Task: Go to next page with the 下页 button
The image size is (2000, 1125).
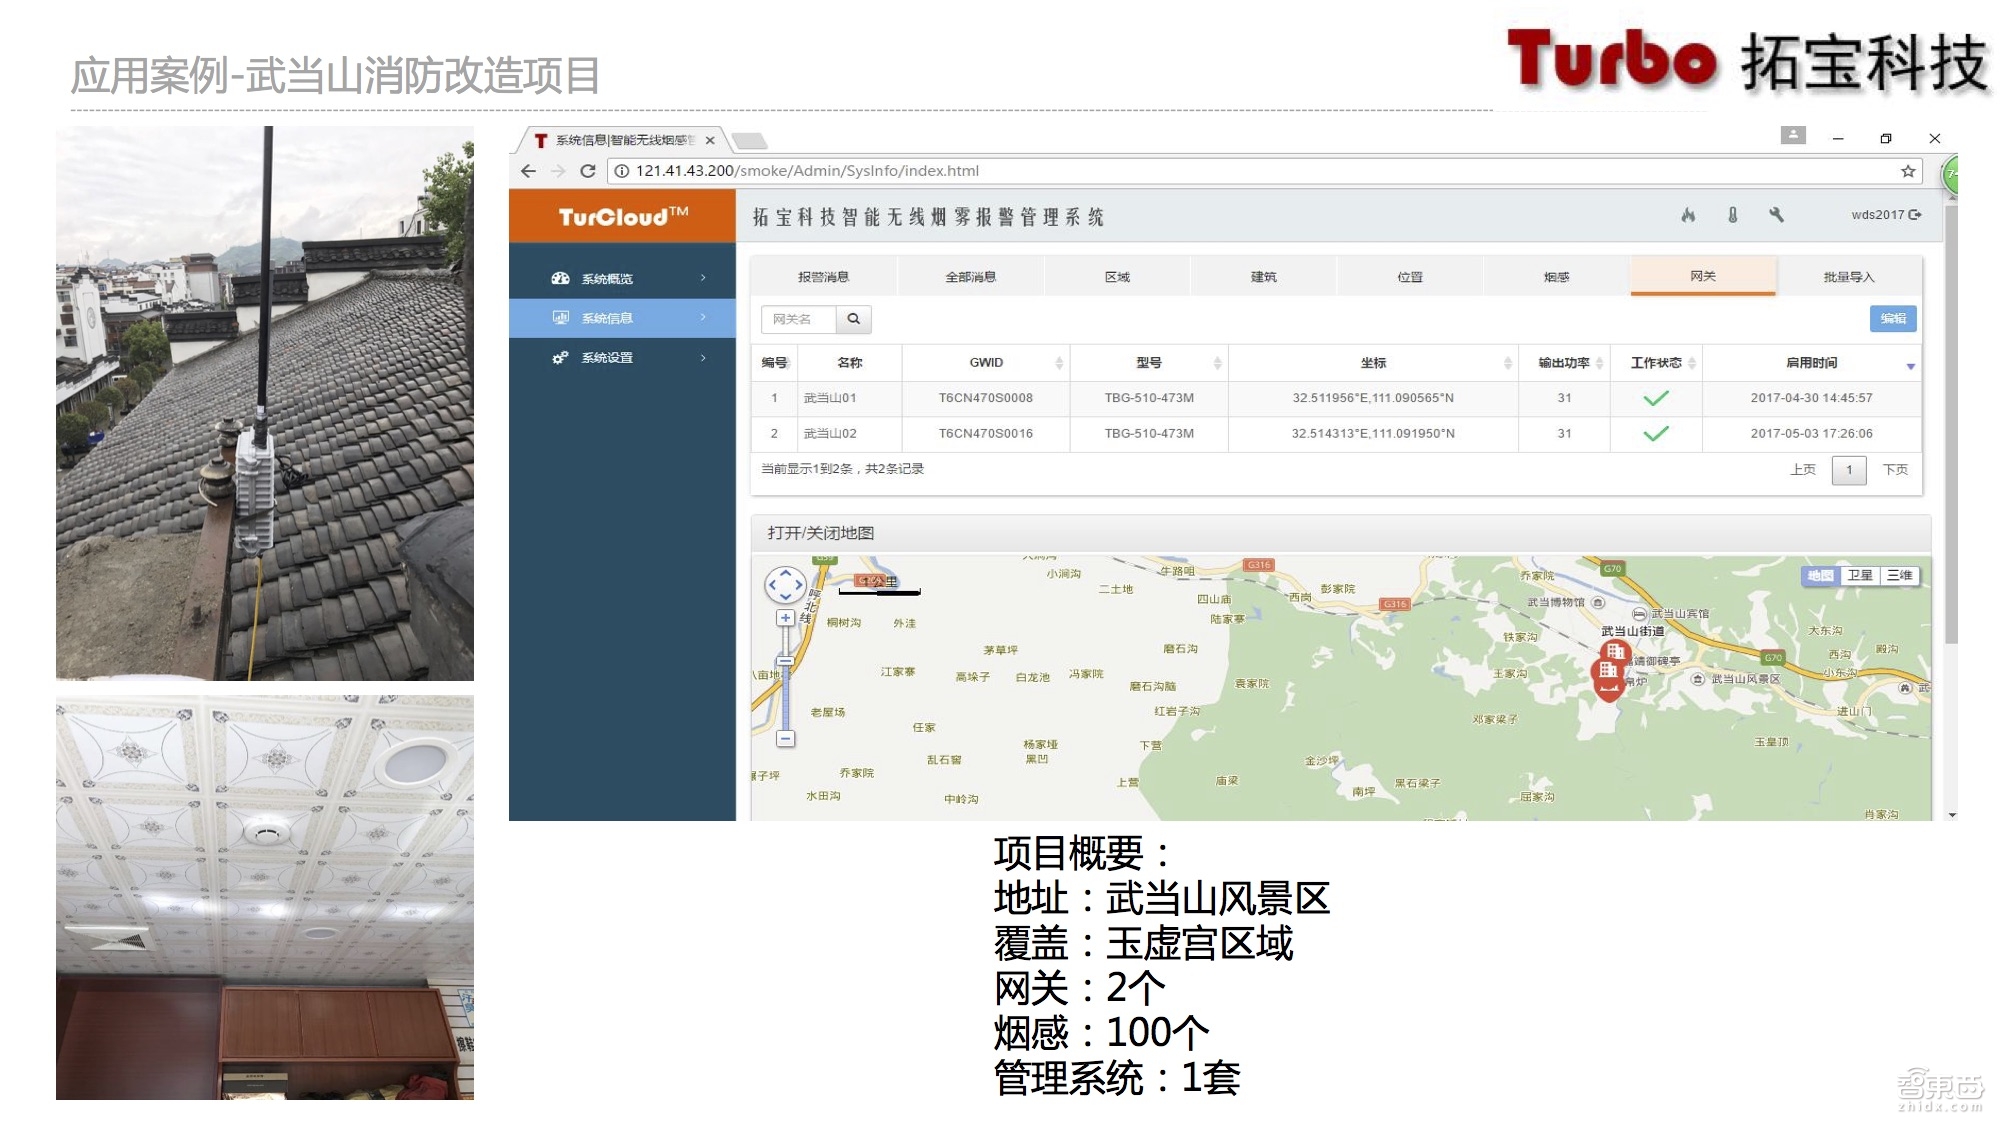Action: click(1897, 470)
